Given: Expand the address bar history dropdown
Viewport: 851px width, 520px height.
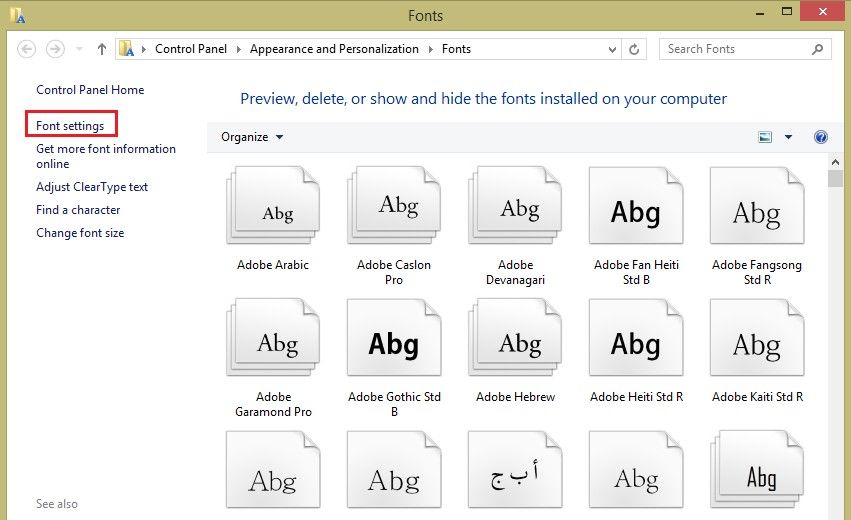Looking at the screenshot, I should pos(613,49).
